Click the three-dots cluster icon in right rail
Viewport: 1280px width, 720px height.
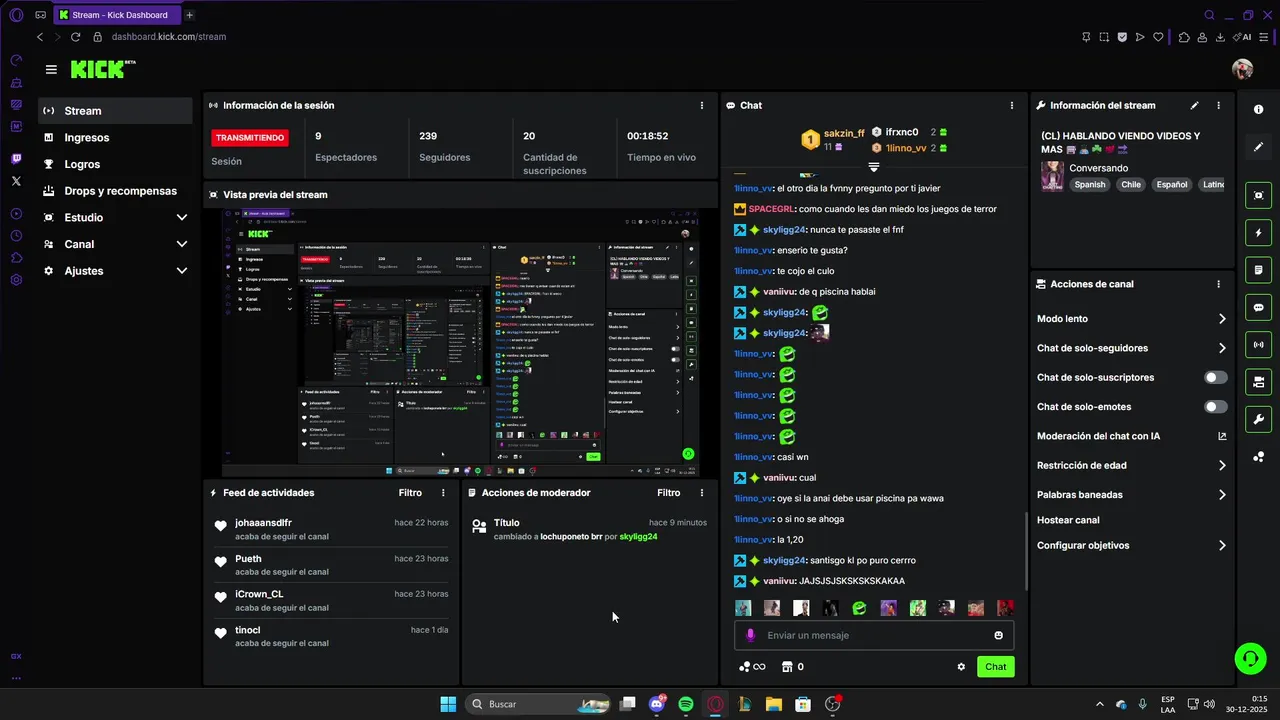tap(1259, 457)
